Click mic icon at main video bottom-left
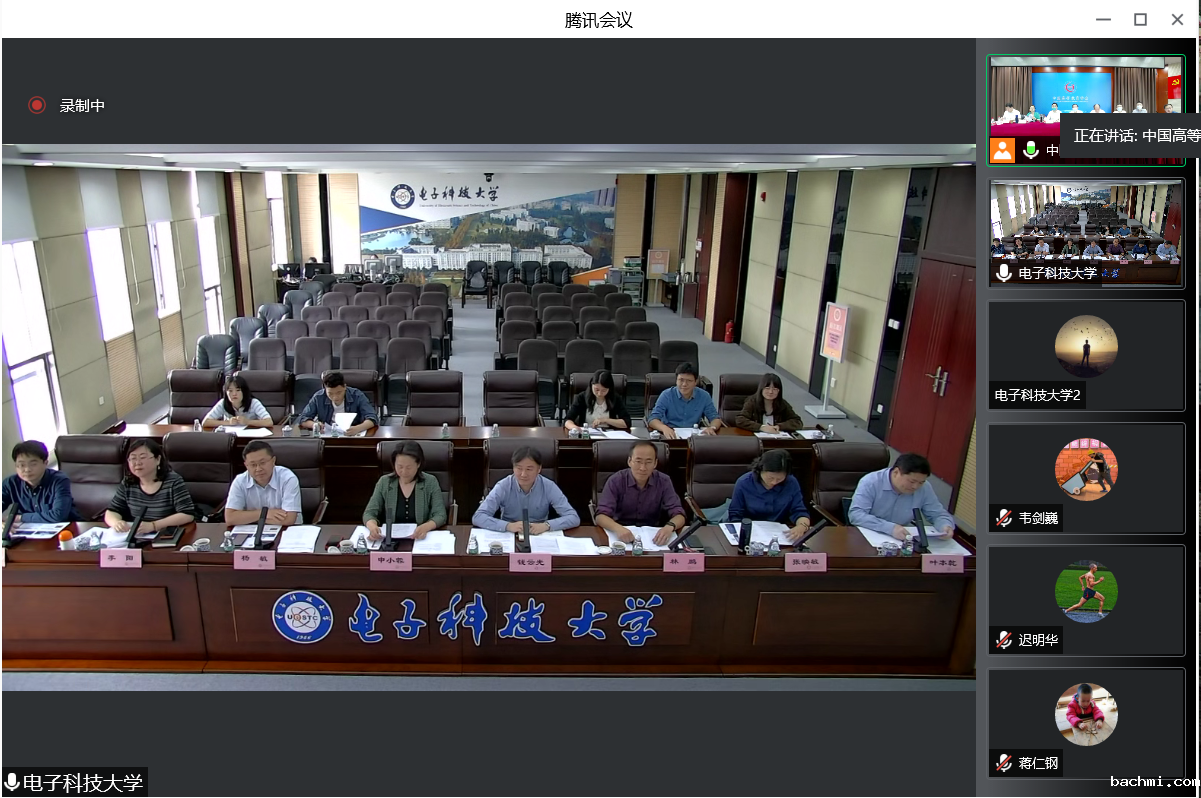Viewport: 1201px width, 798px height. tap(12, 782)
